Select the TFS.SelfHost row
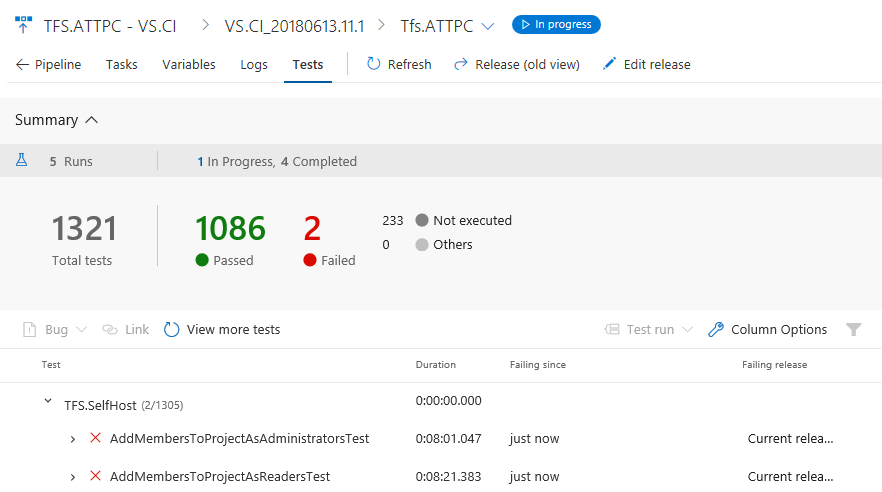The width and height of the screenshot is (882, 492). pos(441,403)
